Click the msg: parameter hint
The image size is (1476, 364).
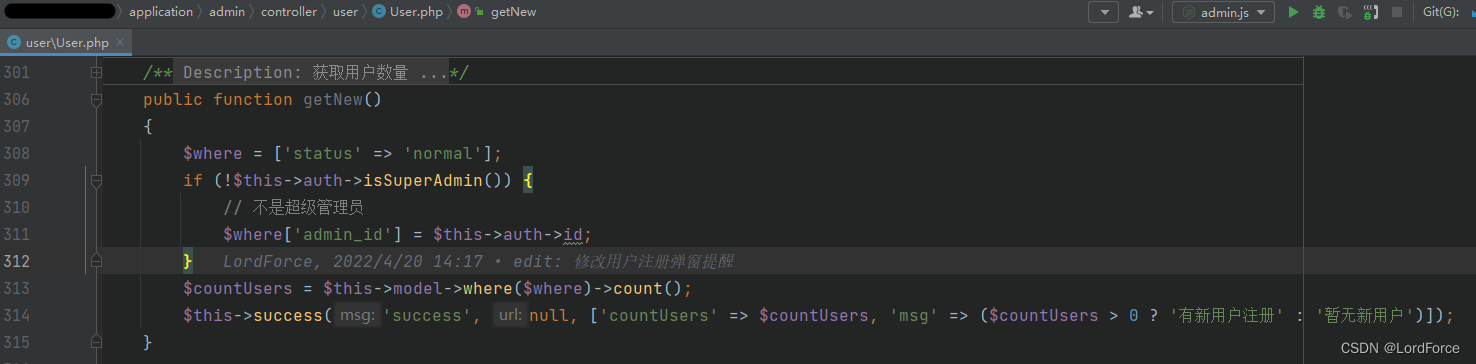[x=356, y=315]
